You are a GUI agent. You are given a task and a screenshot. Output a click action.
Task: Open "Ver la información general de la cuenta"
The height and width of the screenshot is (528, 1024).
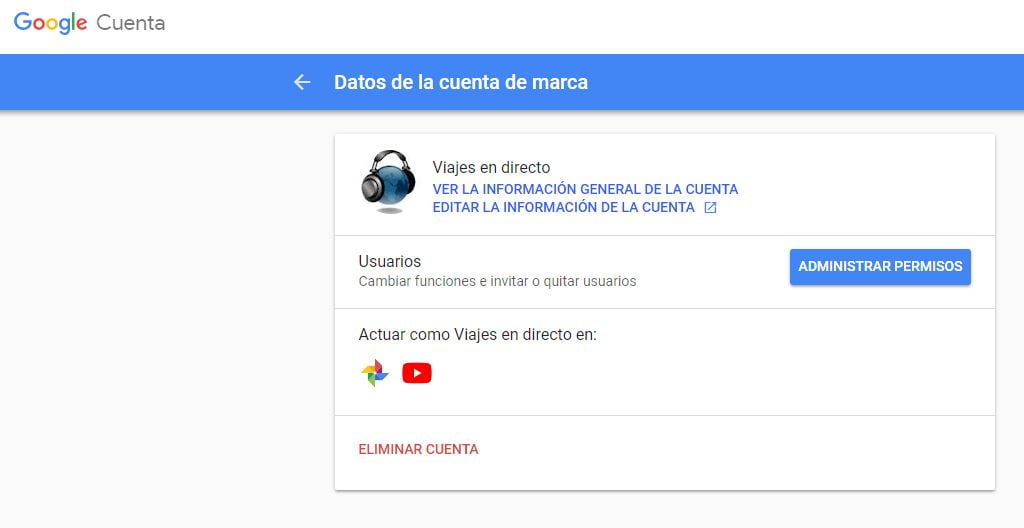pyautogui.click(x=585, y=189)
